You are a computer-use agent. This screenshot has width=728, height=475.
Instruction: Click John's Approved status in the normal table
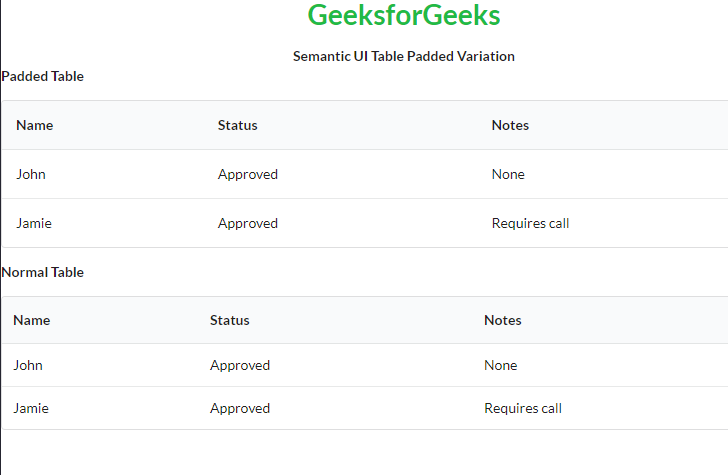(x=240, y=365)
